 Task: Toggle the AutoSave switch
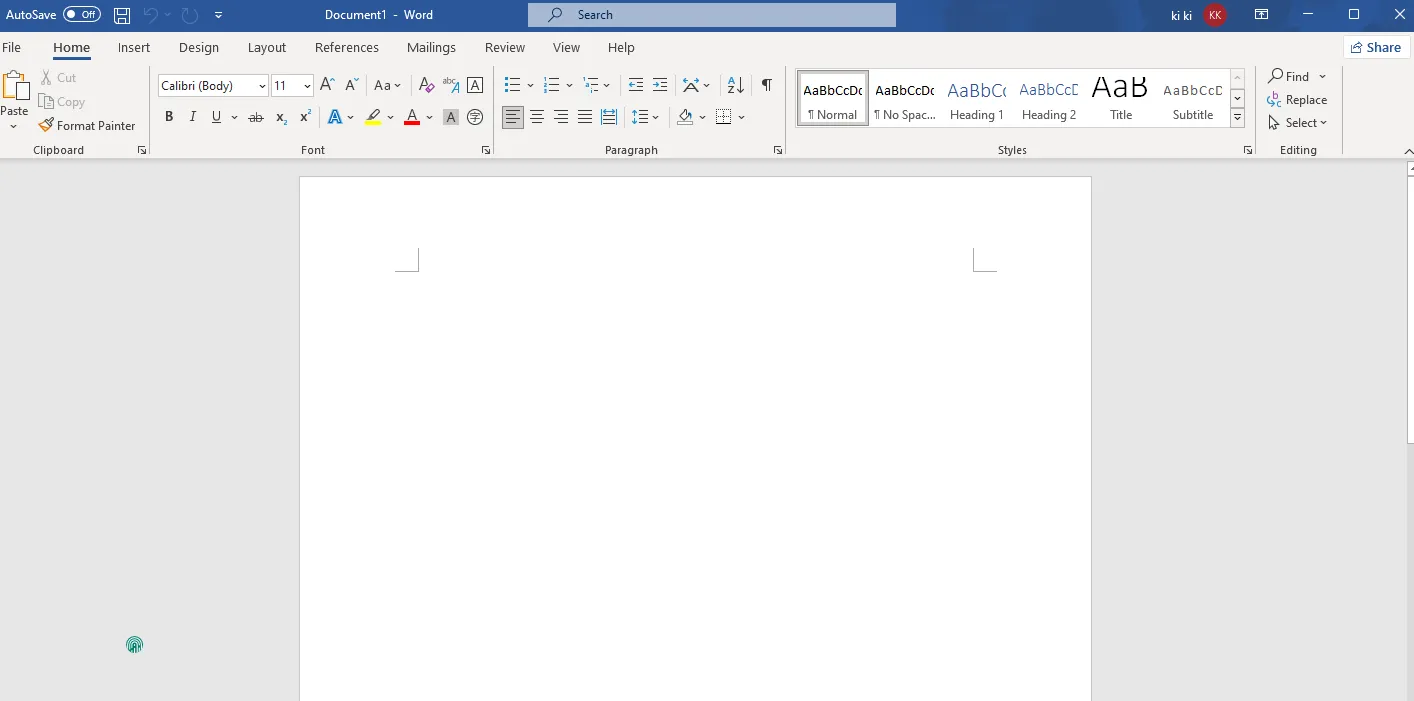(x=82, y=15)
